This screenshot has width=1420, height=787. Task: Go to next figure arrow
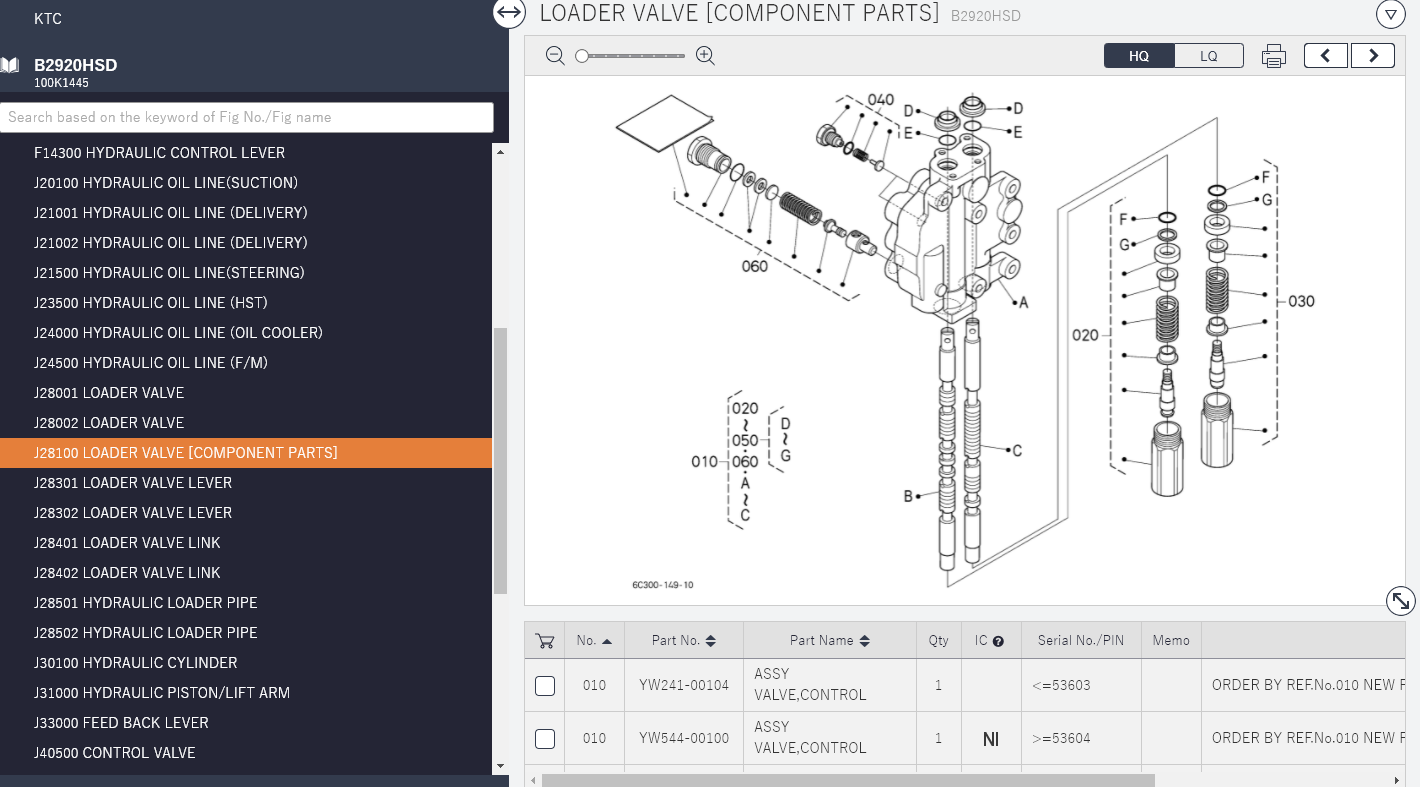(1373, 56)
